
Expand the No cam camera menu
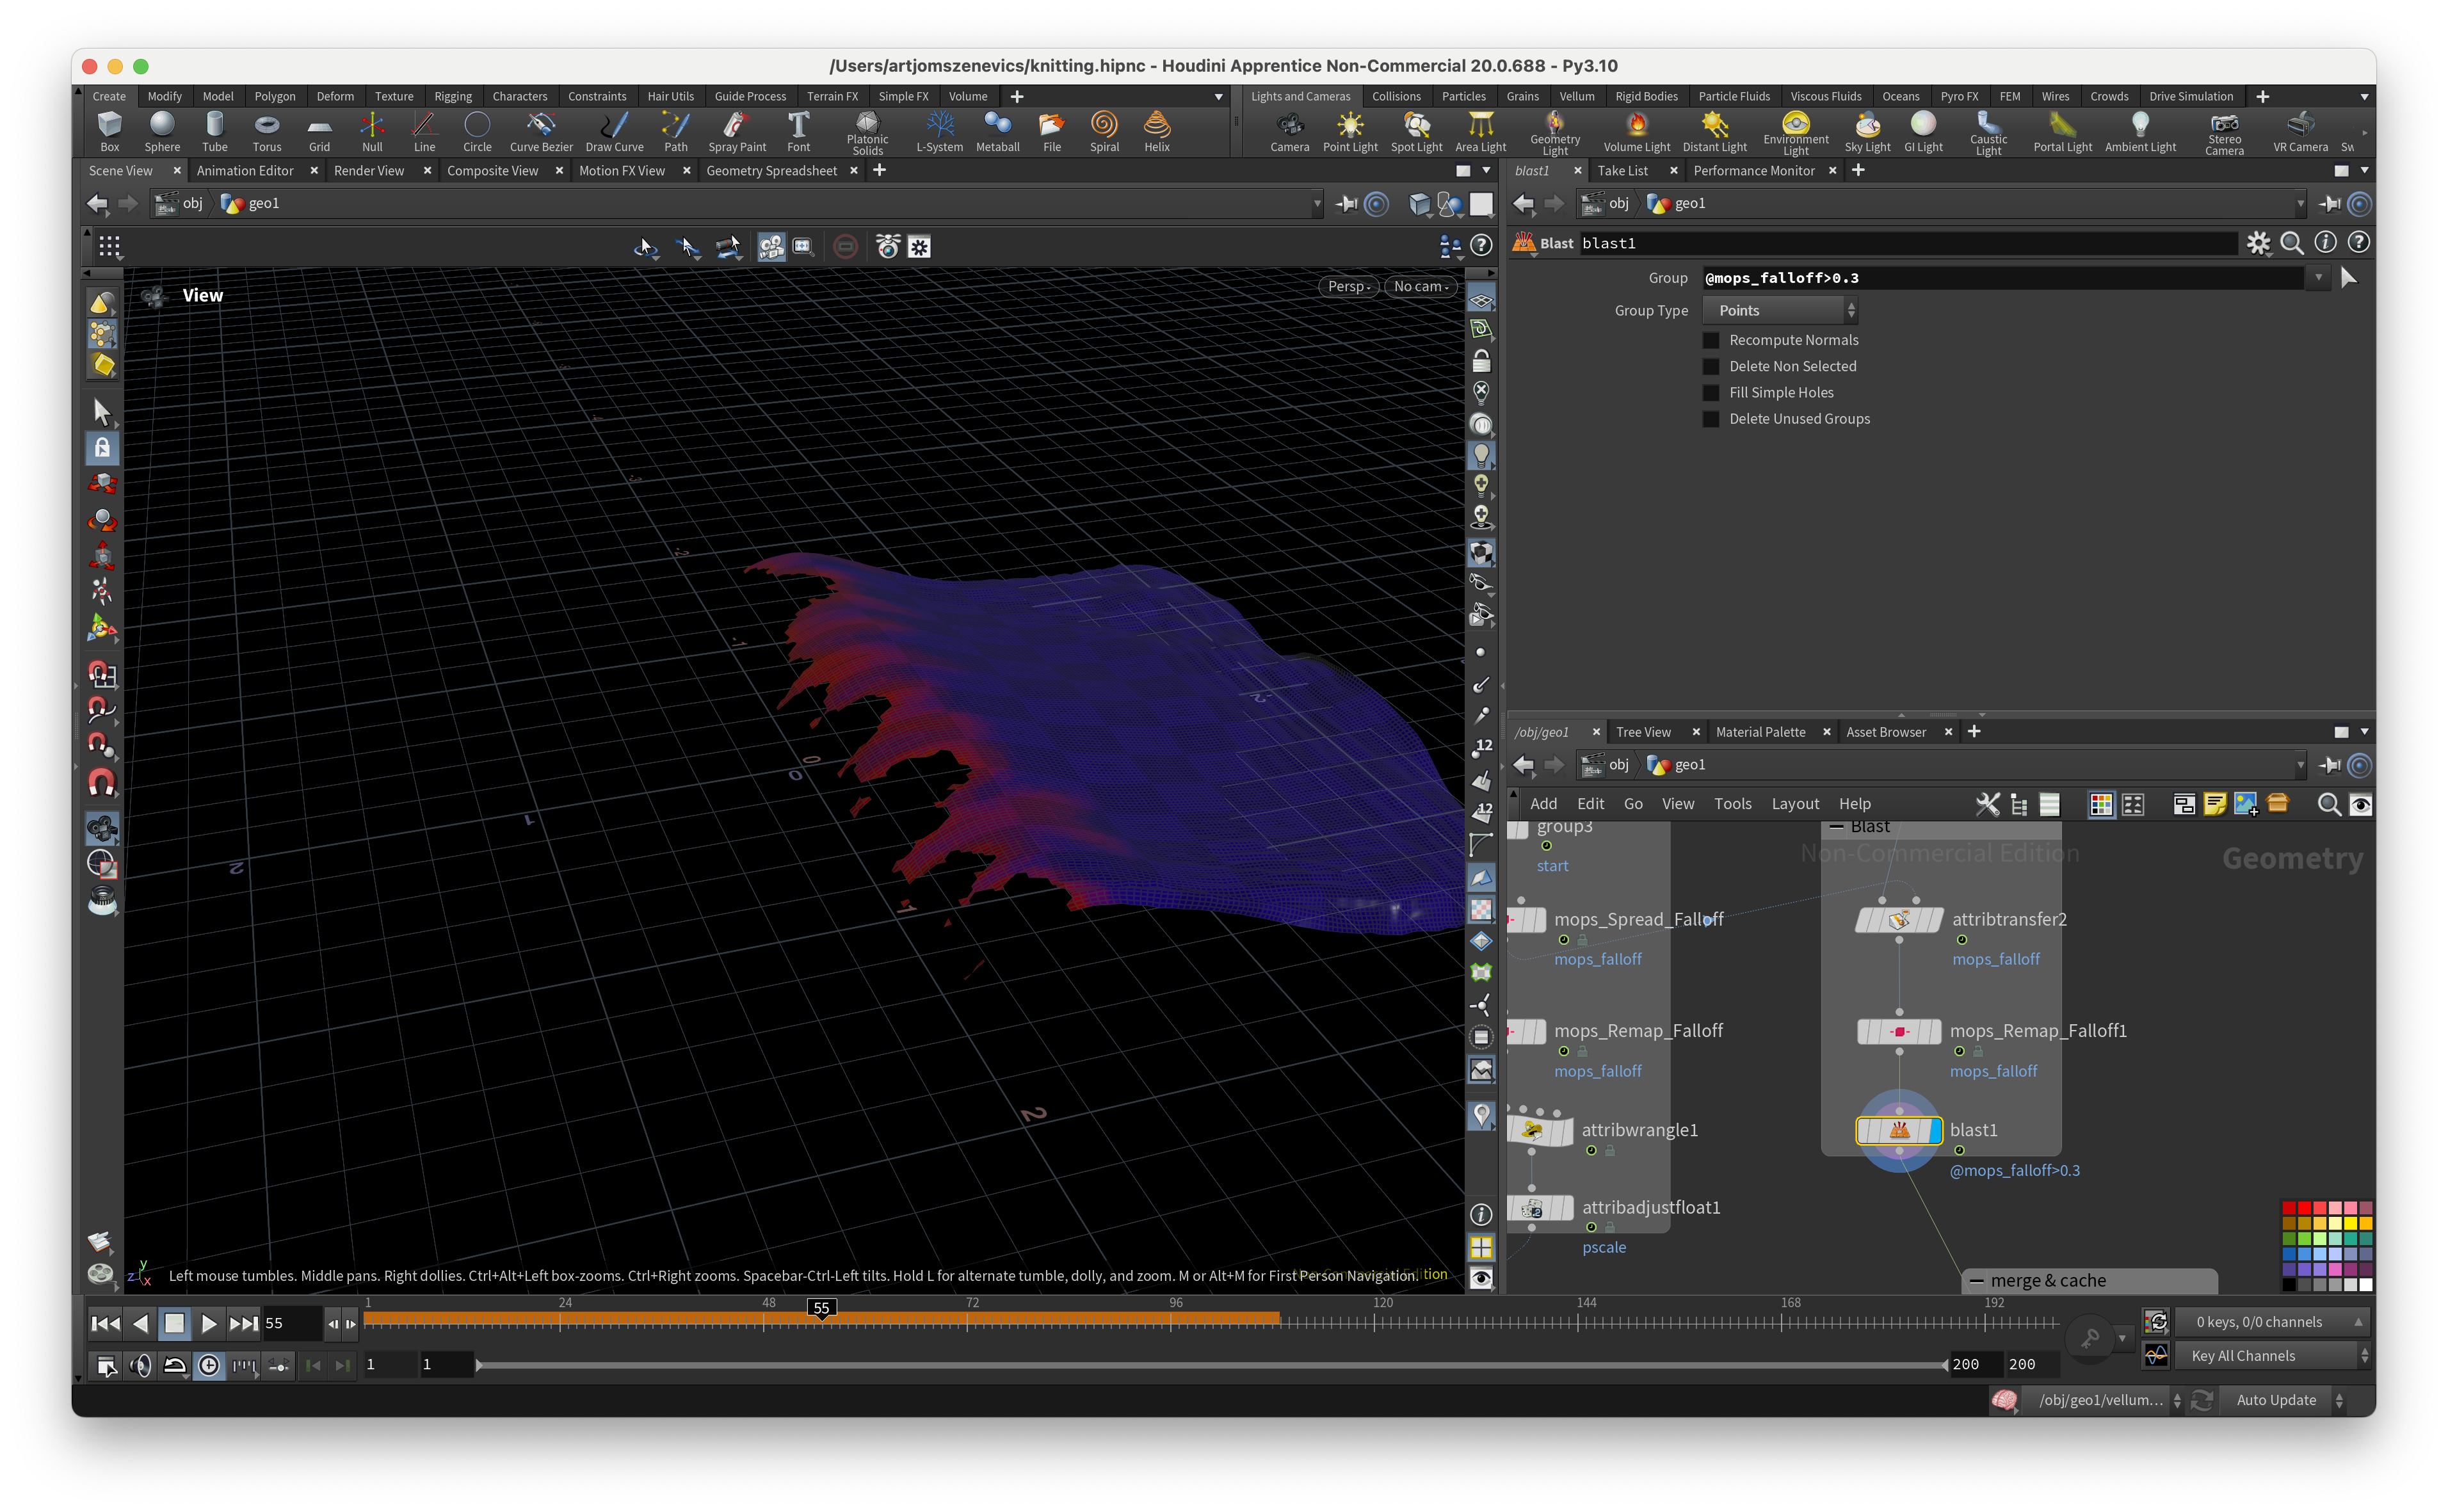coord(1420,286)
